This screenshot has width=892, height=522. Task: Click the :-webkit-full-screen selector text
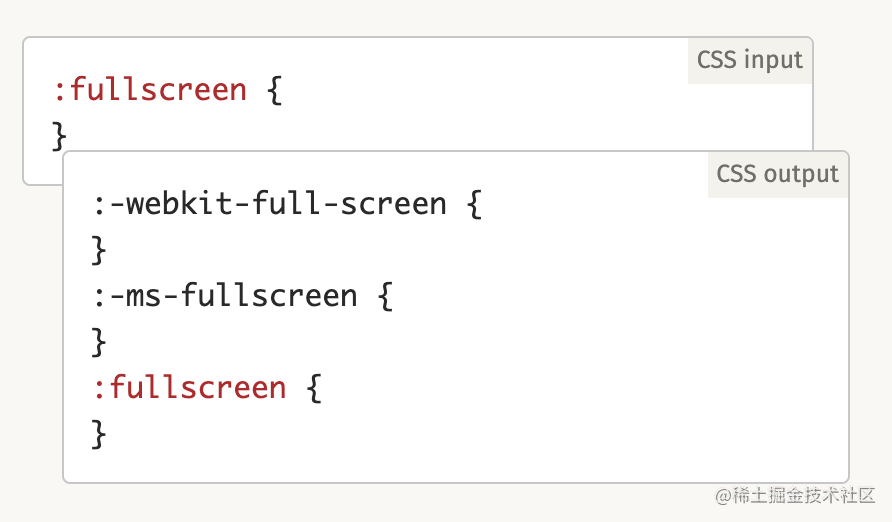click(x=270, y=204)
